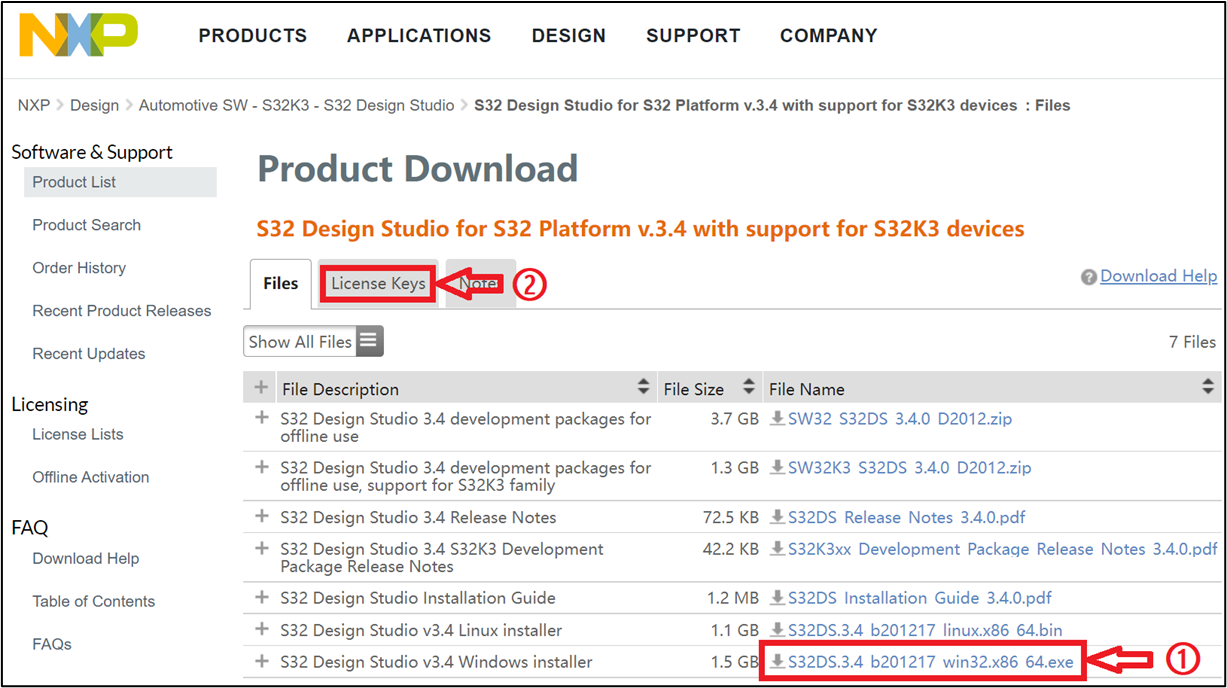Go to NXP breadcrumb link
Image resolution: width=1227 pixels, height=688 pixels.
[x=34, y=105]
